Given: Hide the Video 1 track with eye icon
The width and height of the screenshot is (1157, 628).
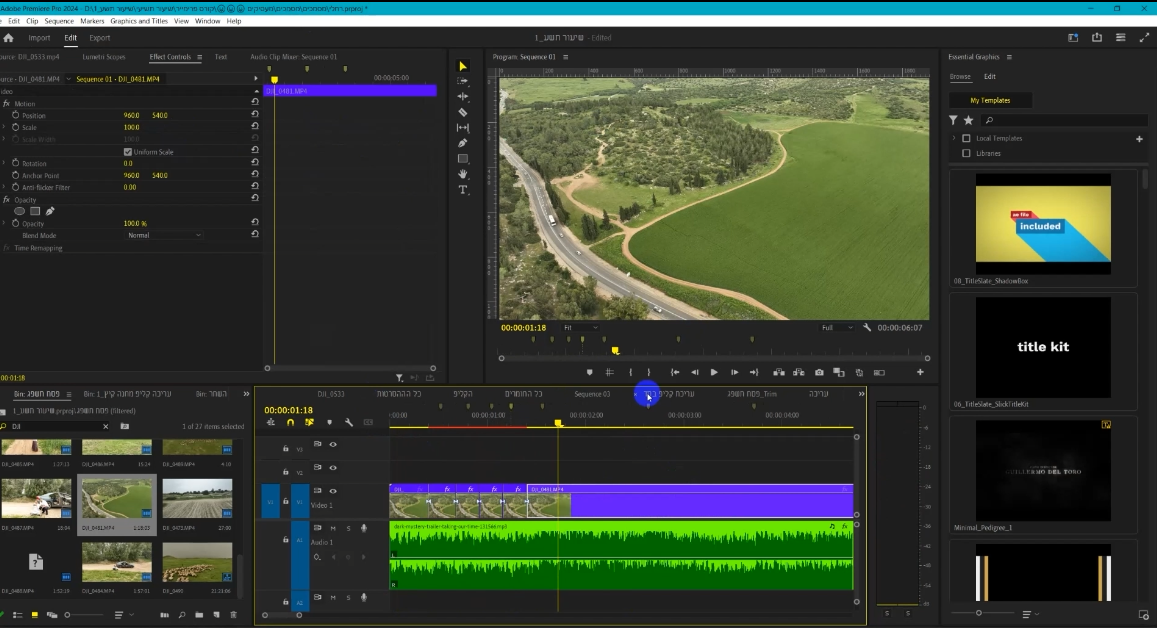Looking at the screenshot, I should (333, 491).
